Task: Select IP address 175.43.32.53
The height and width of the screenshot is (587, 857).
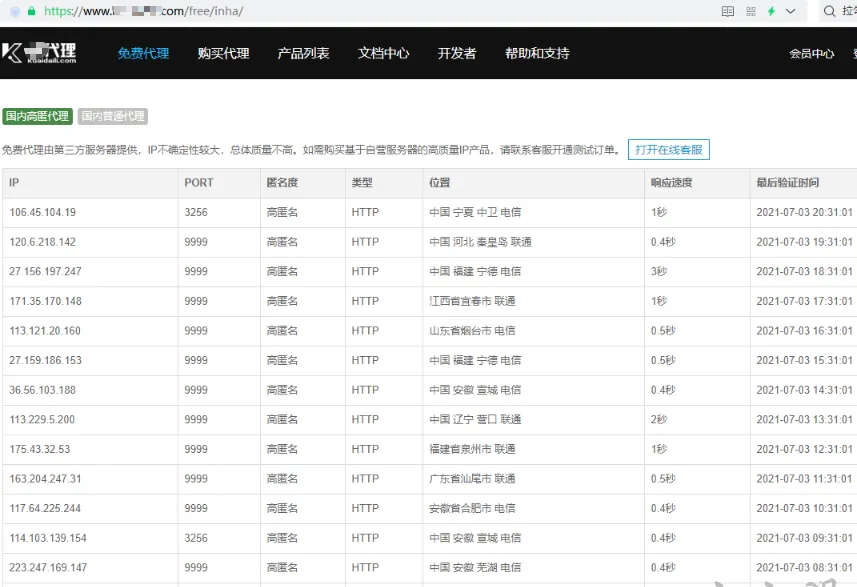Action: [x=40, y=449]
